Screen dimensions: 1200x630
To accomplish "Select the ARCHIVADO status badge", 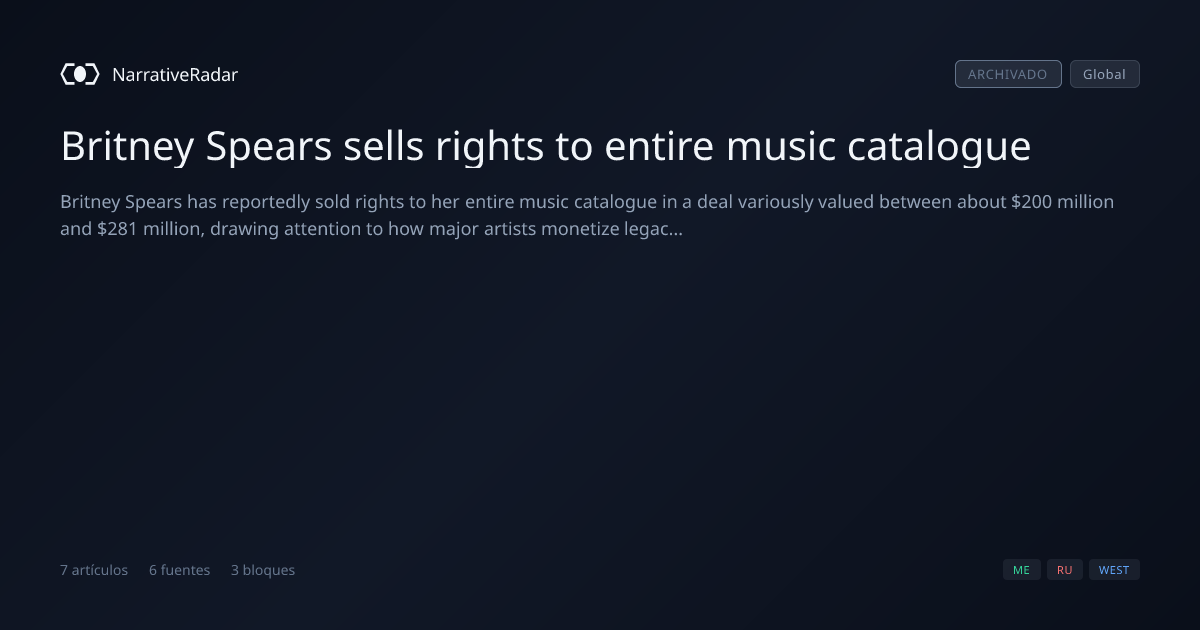I will pyautogui.click(x=1008, y=74).
